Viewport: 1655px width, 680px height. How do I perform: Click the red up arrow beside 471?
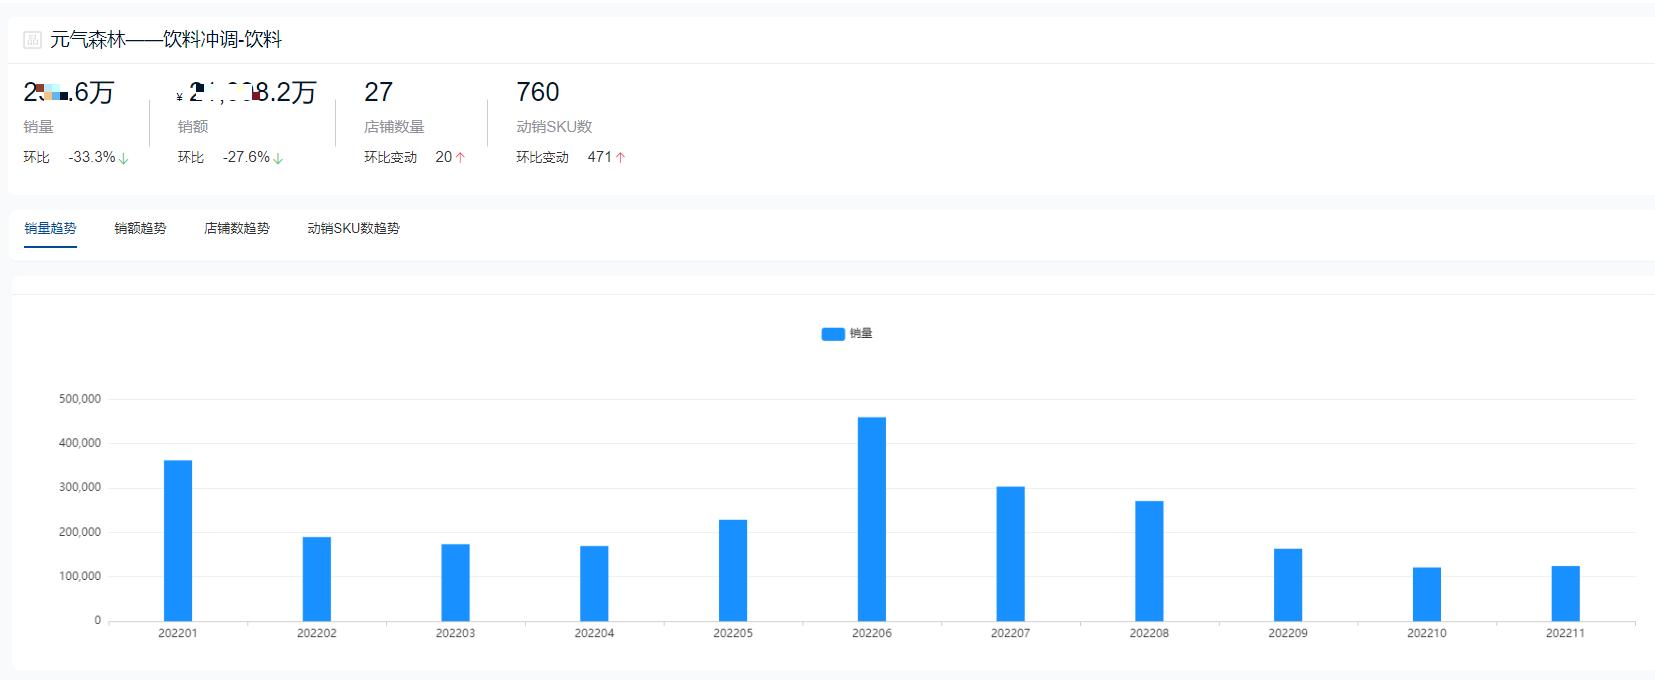(620, 158)
